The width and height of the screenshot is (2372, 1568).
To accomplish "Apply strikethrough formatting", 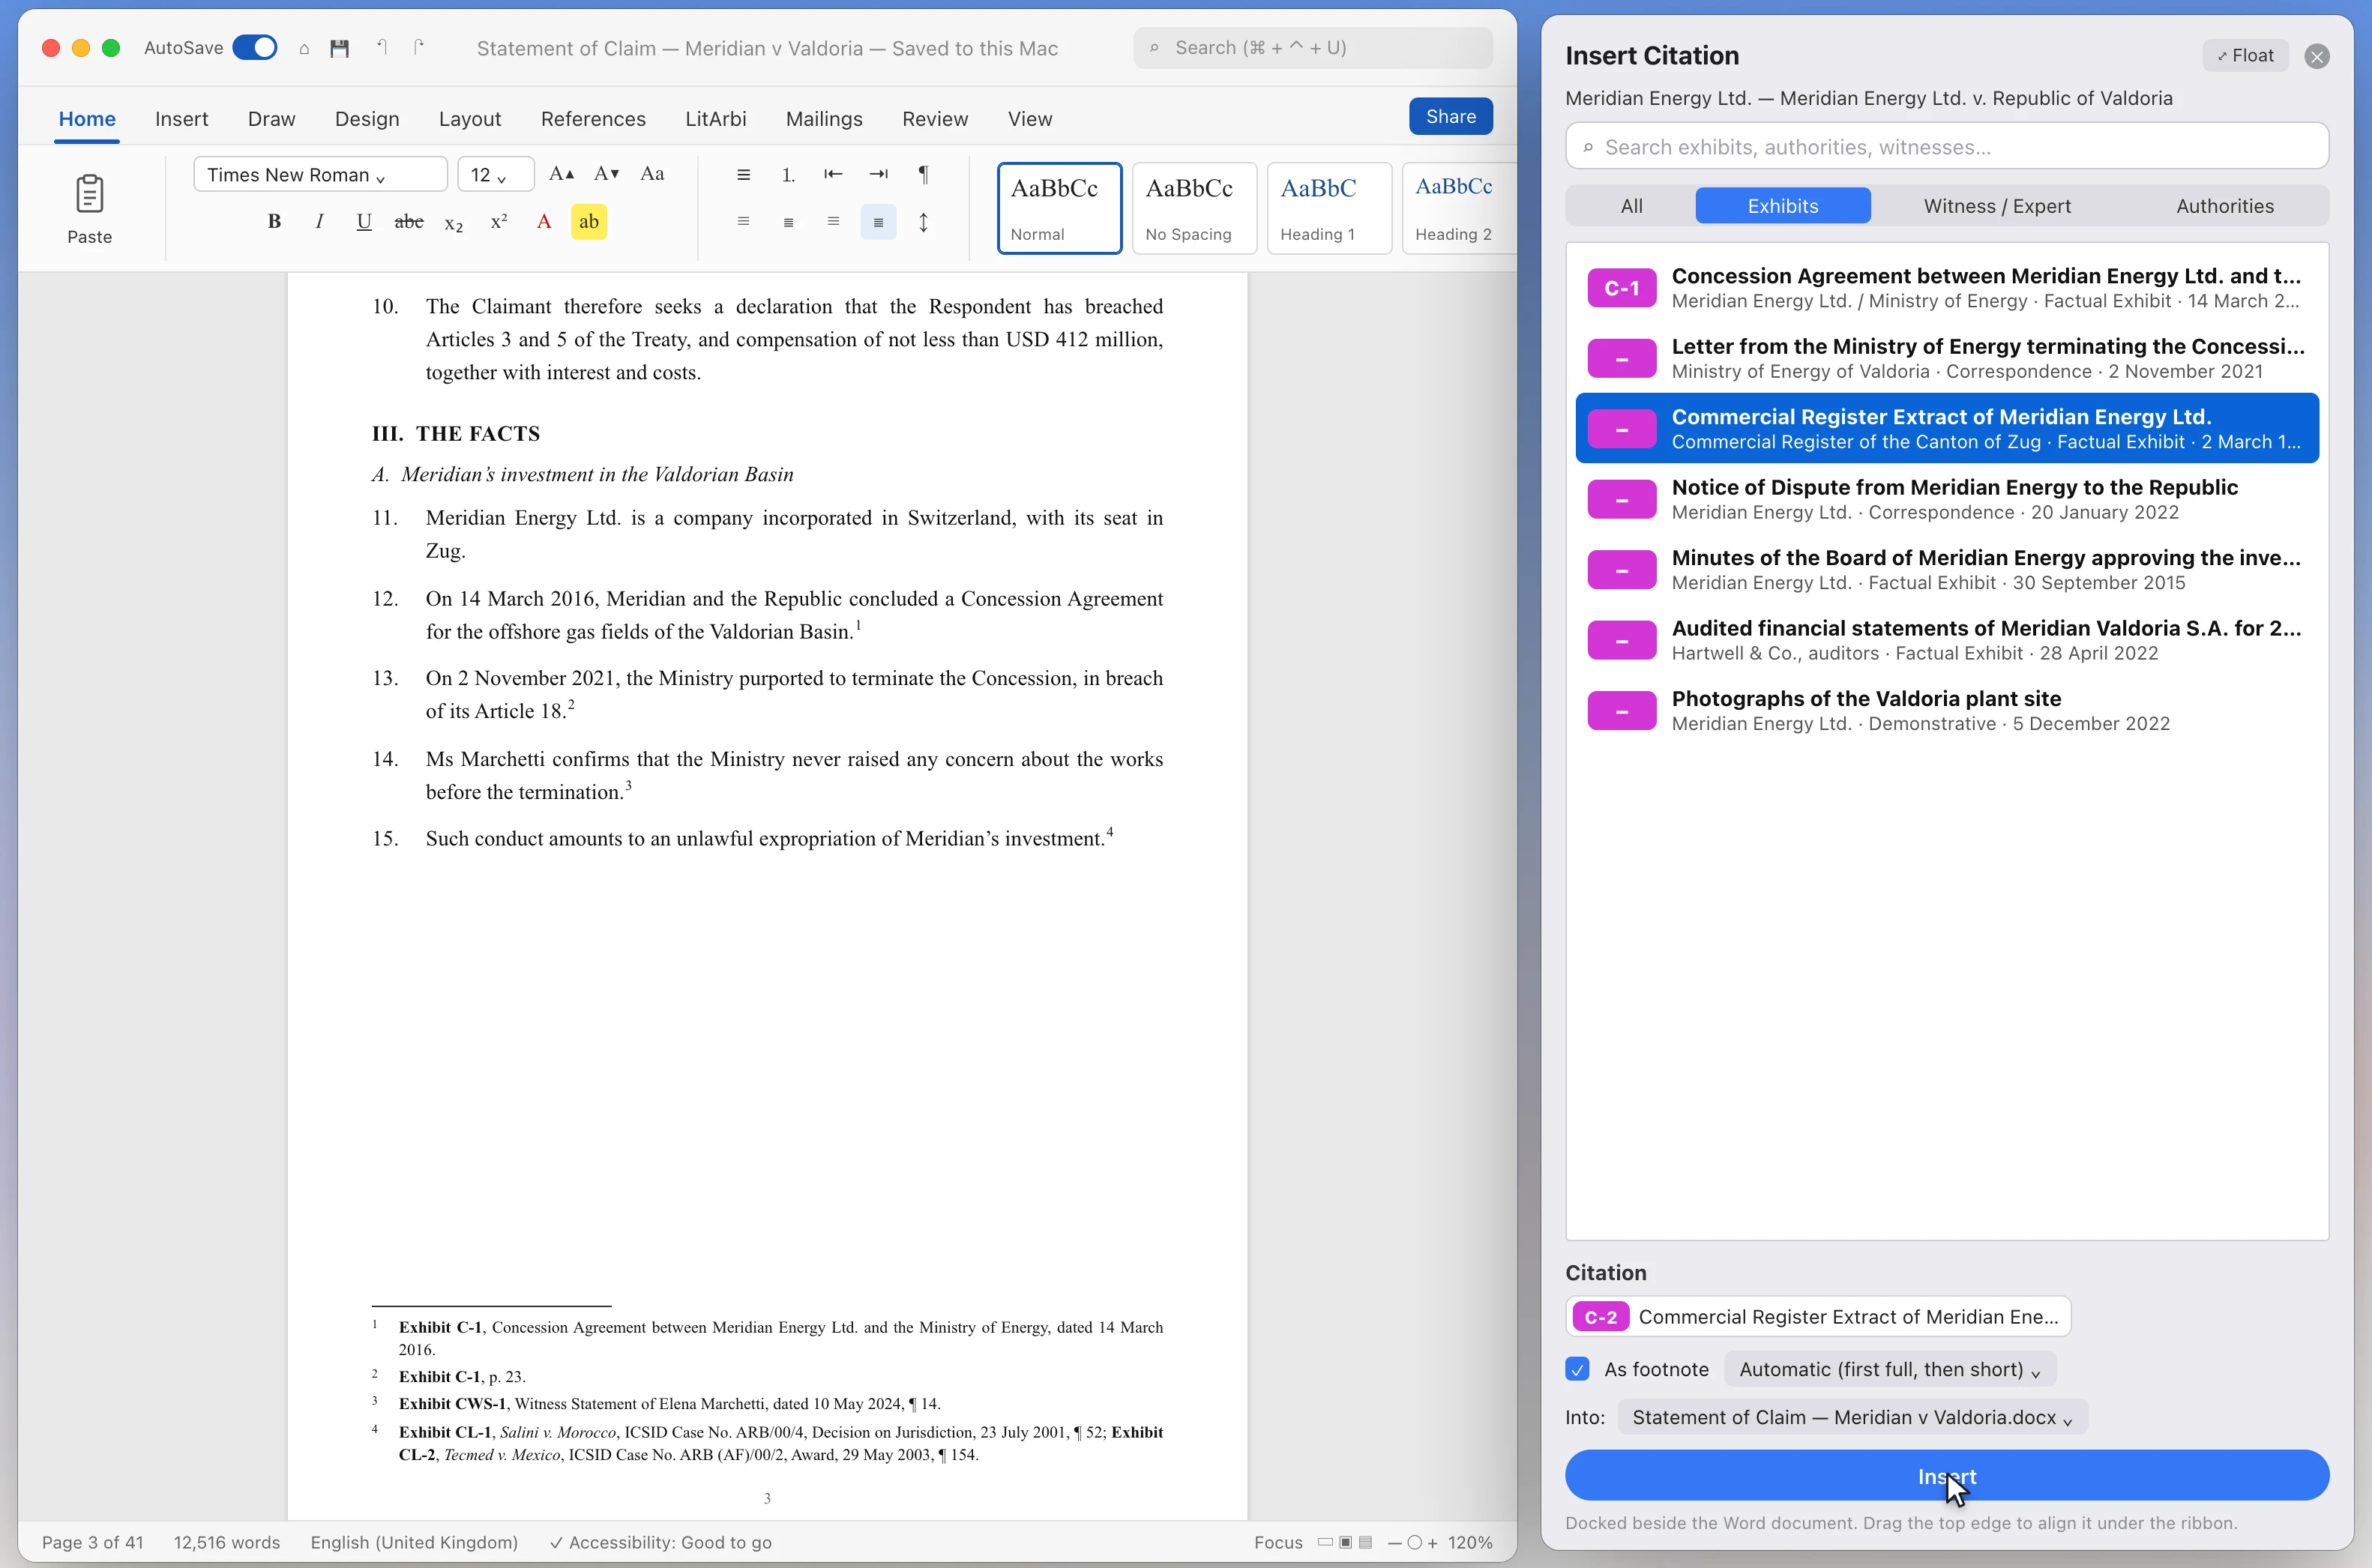I will pos(409,222).
